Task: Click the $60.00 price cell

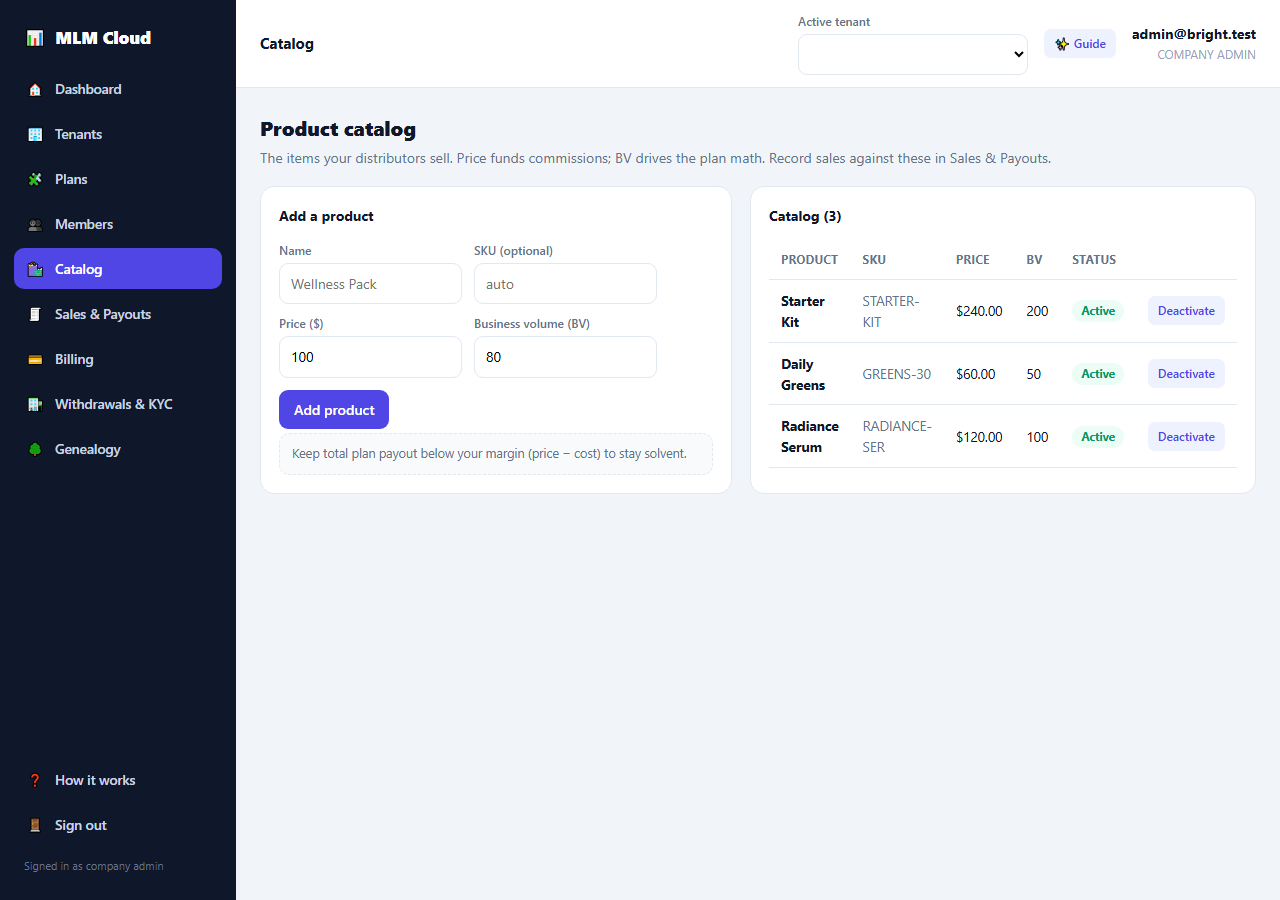Action: pyautogui.click(x=976, y=374)
